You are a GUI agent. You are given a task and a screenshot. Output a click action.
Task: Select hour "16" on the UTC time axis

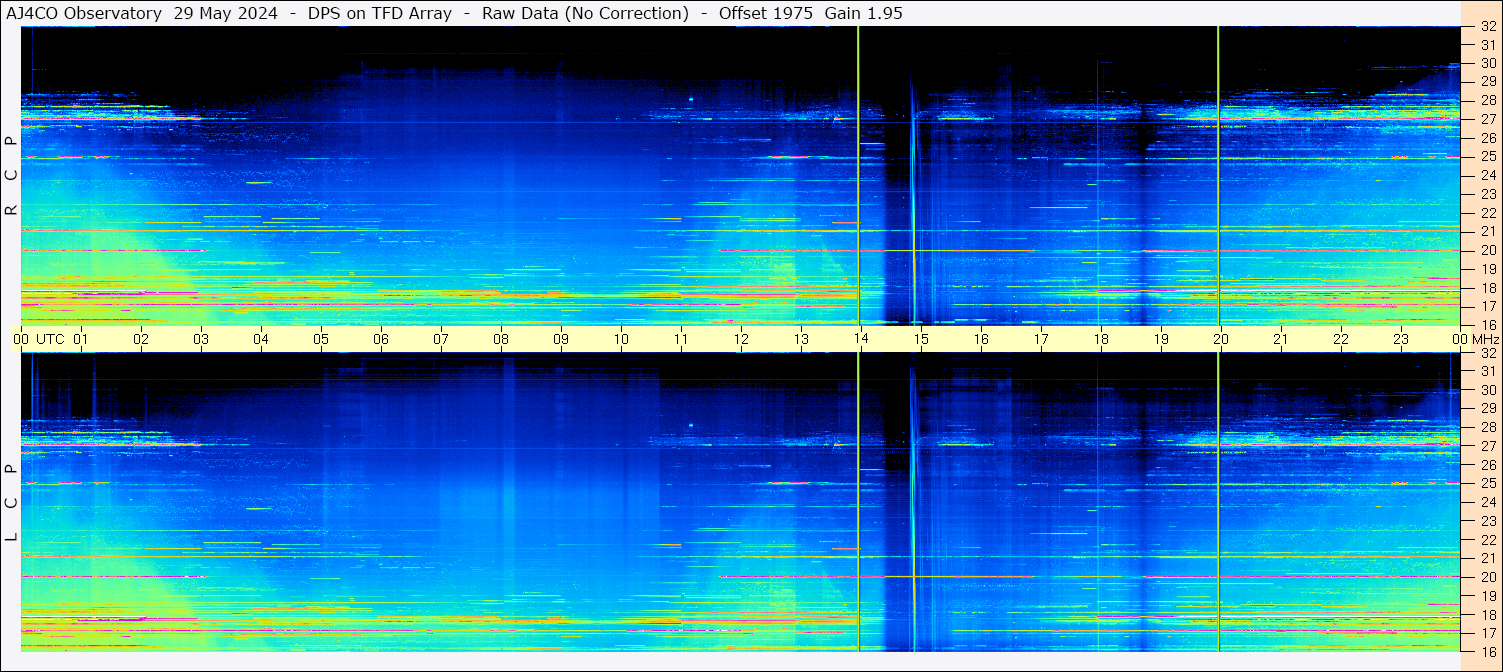[981, 339]
